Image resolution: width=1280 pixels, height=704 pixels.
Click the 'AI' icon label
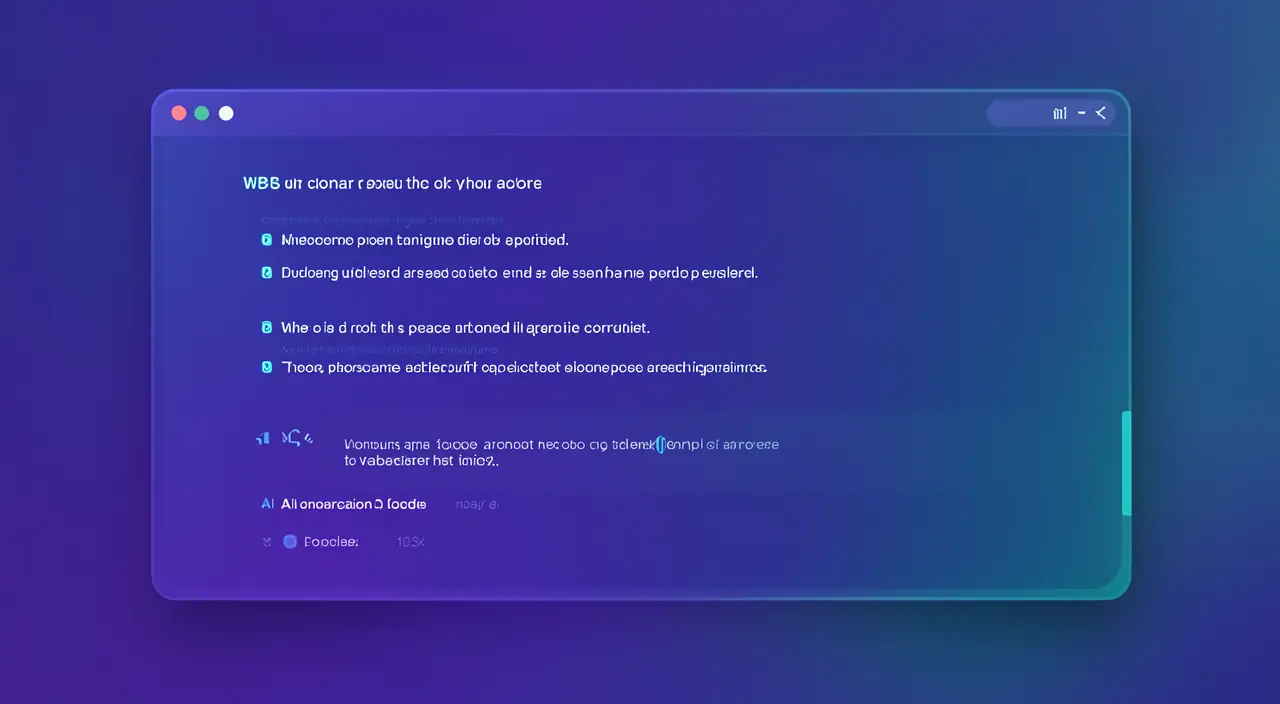pyautogui.click(x=267, y=504)
